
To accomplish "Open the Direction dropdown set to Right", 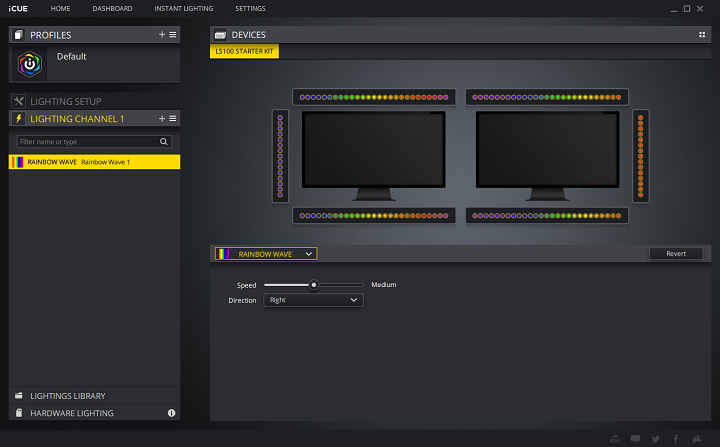I will point(313,300).
